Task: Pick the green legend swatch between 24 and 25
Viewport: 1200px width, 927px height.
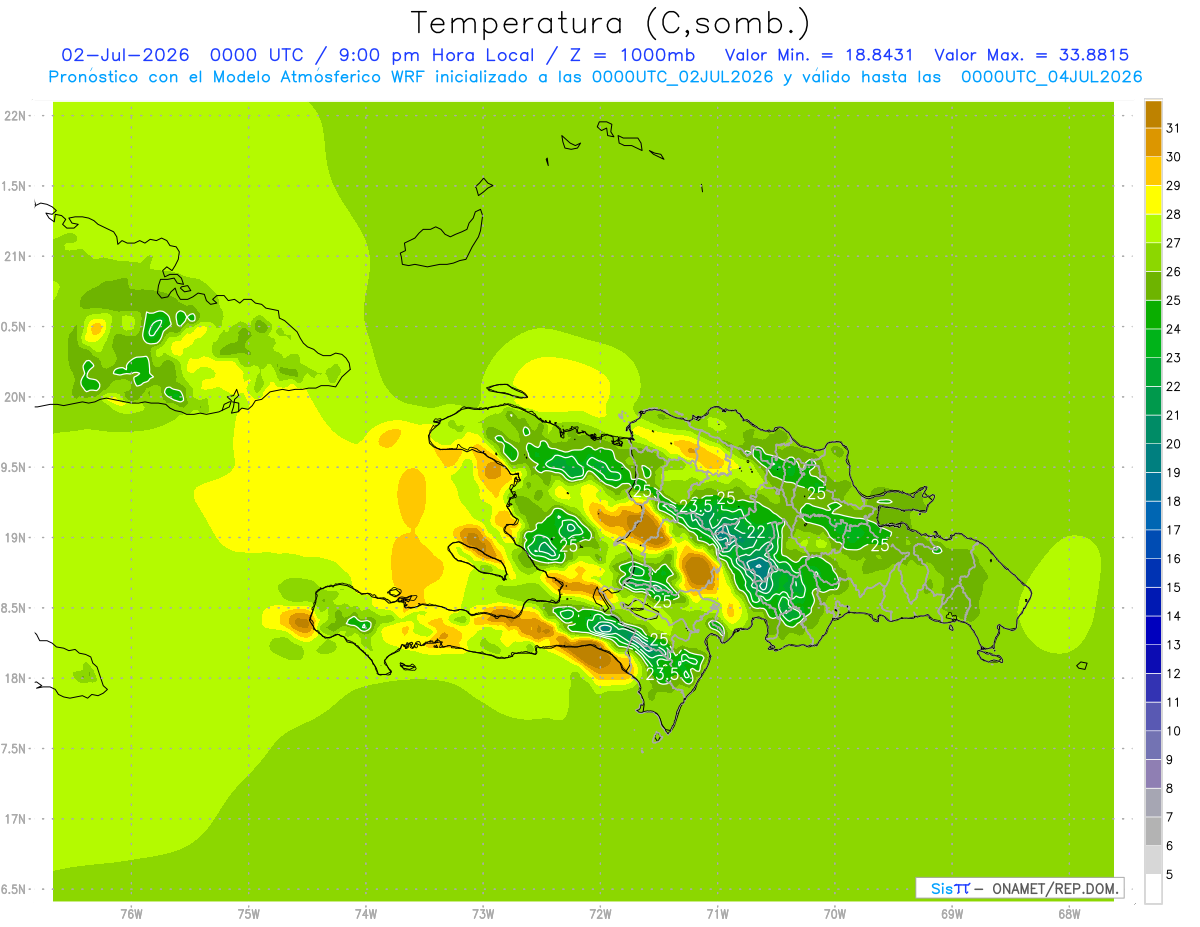Action: point(1153,314)
